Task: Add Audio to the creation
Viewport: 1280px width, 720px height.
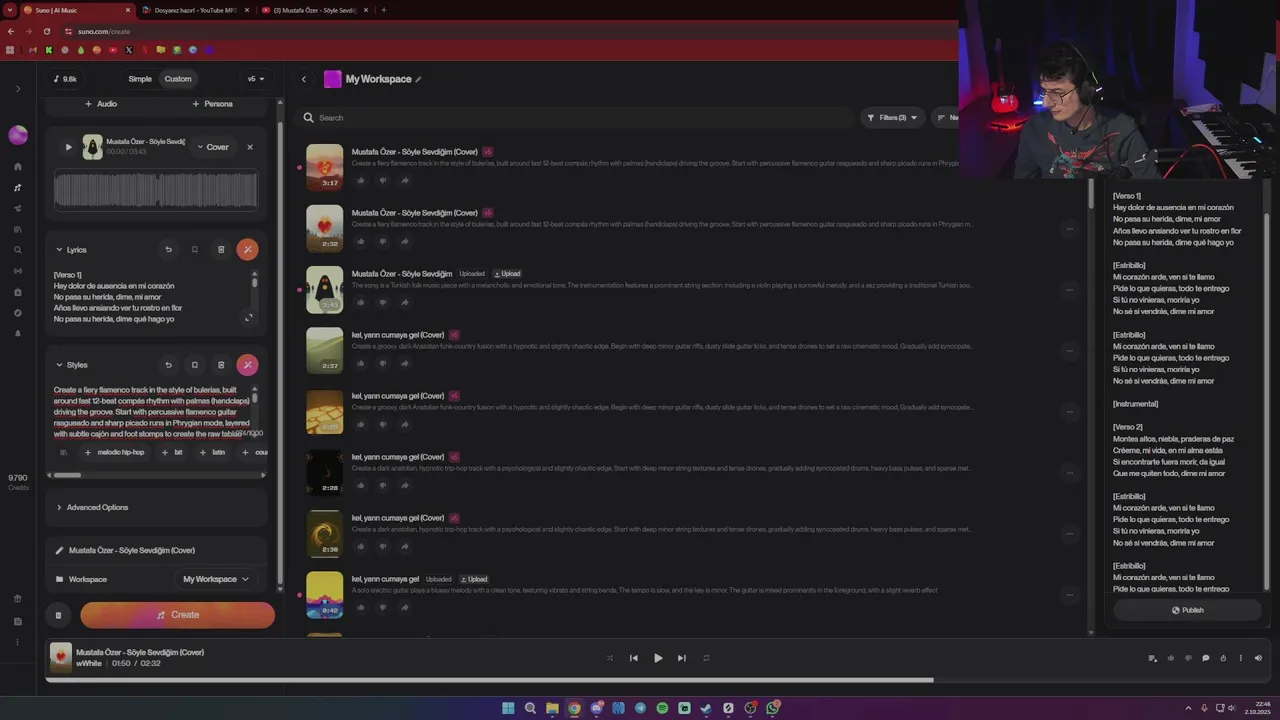Action: click(x=101, y=104)
